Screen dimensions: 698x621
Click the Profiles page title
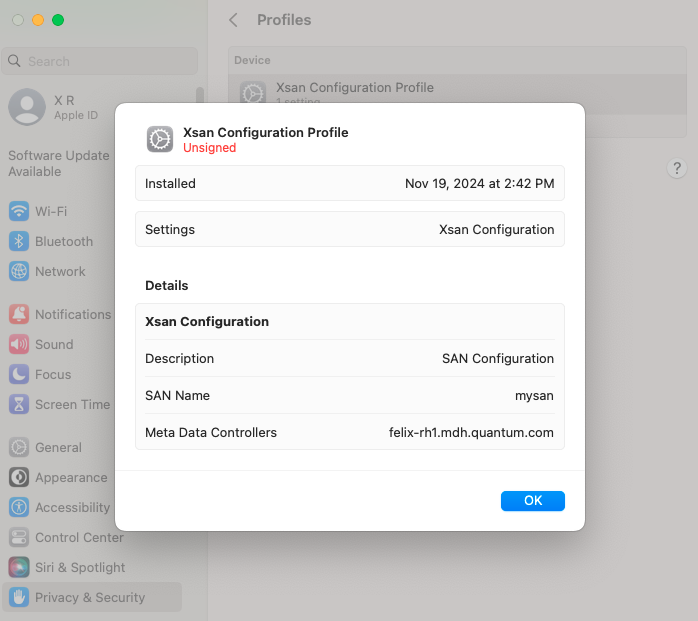(284, 20)
